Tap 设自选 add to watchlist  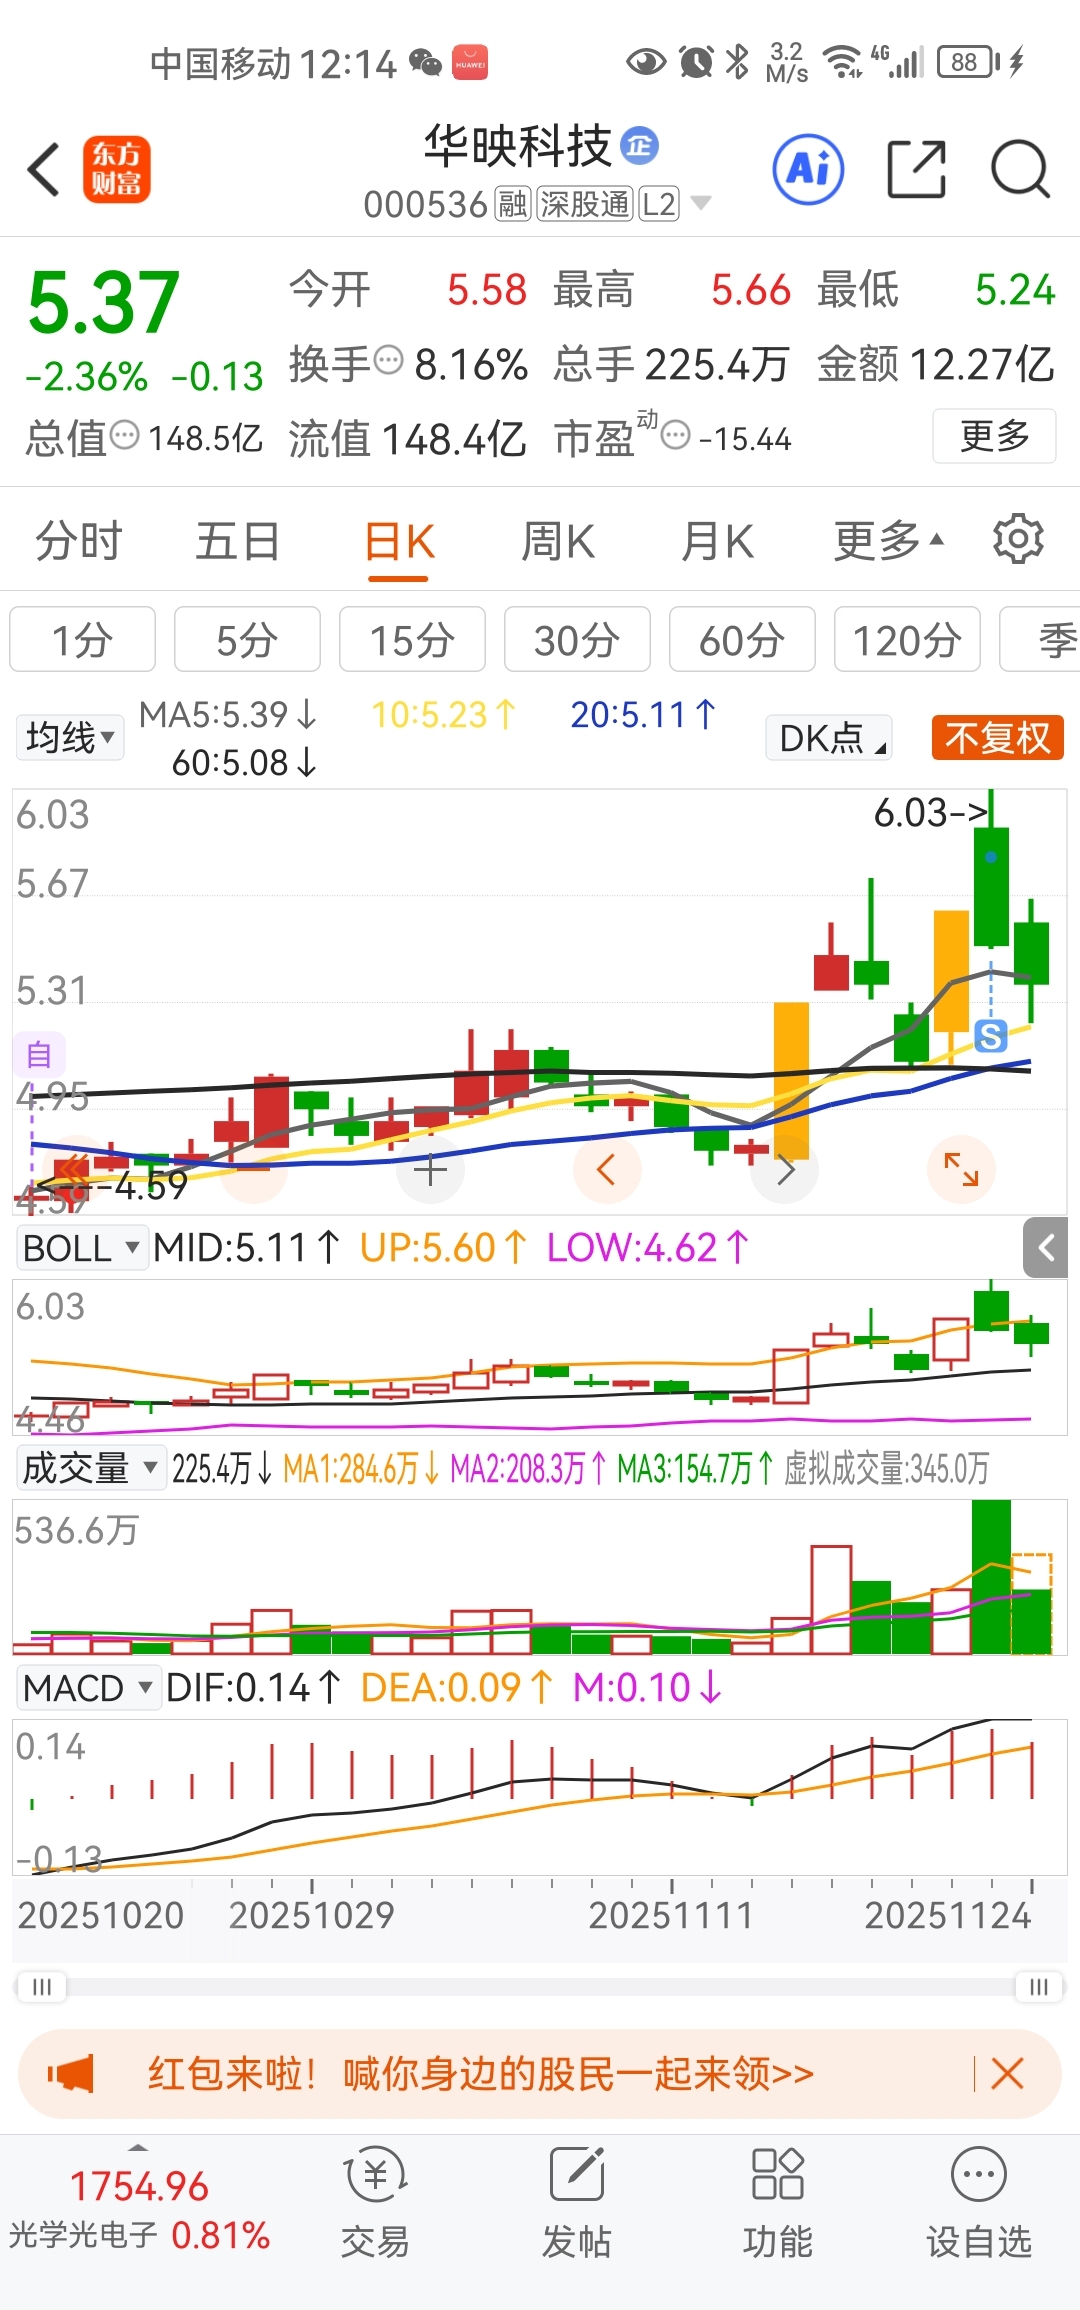979,2204
